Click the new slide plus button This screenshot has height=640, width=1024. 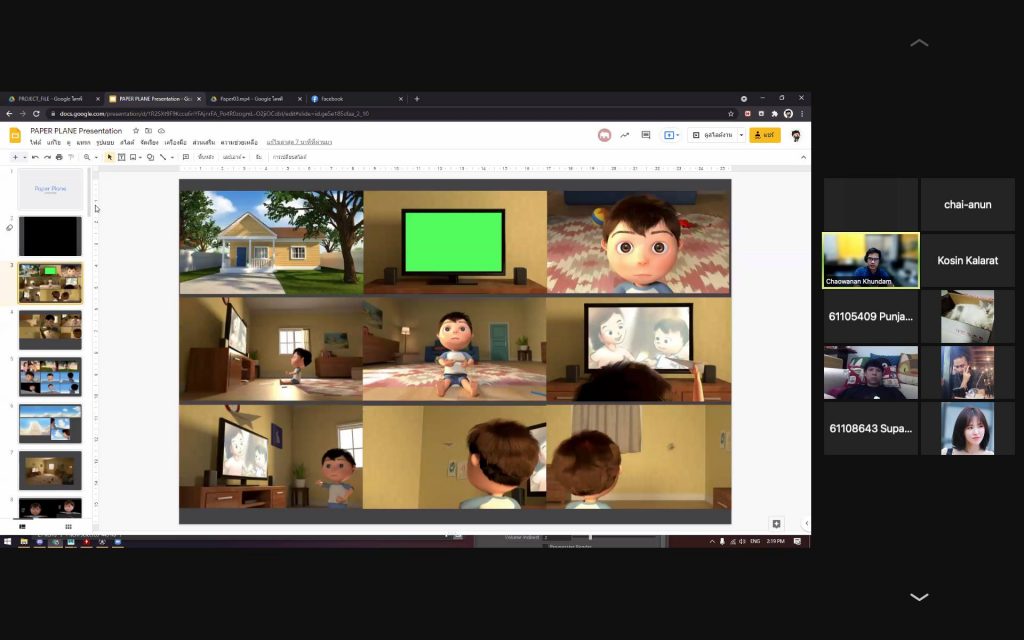click(x=15, y=157)
